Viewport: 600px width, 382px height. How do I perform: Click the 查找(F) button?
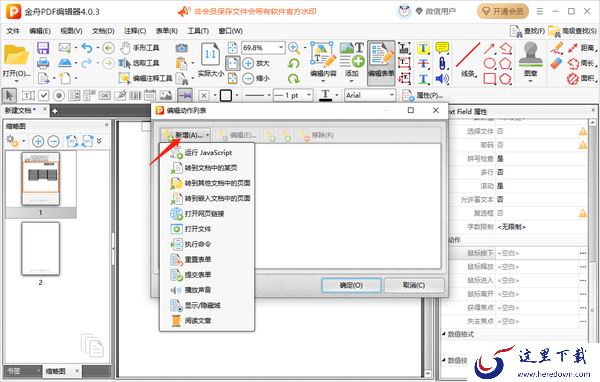coord(528,31)
